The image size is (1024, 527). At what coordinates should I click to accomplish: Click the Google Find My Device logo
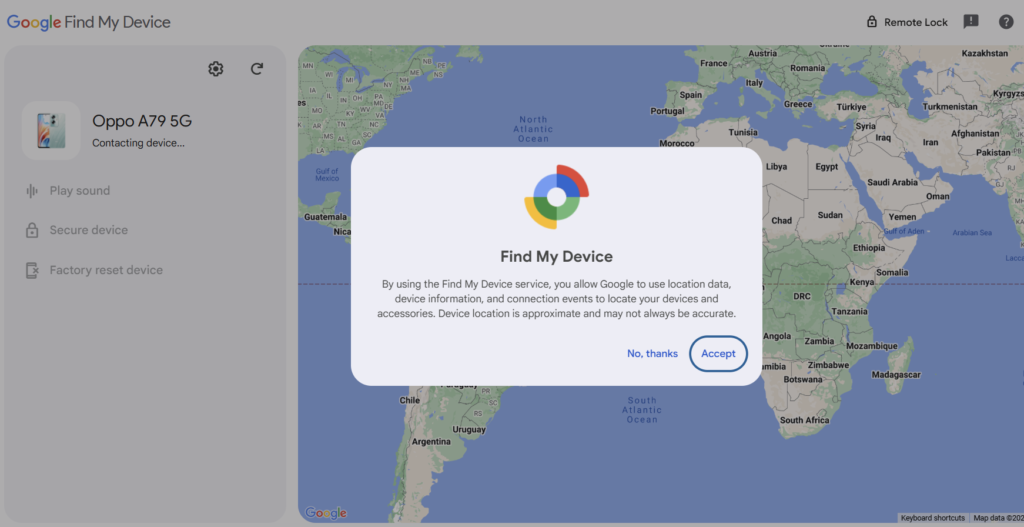coord(89,22)
